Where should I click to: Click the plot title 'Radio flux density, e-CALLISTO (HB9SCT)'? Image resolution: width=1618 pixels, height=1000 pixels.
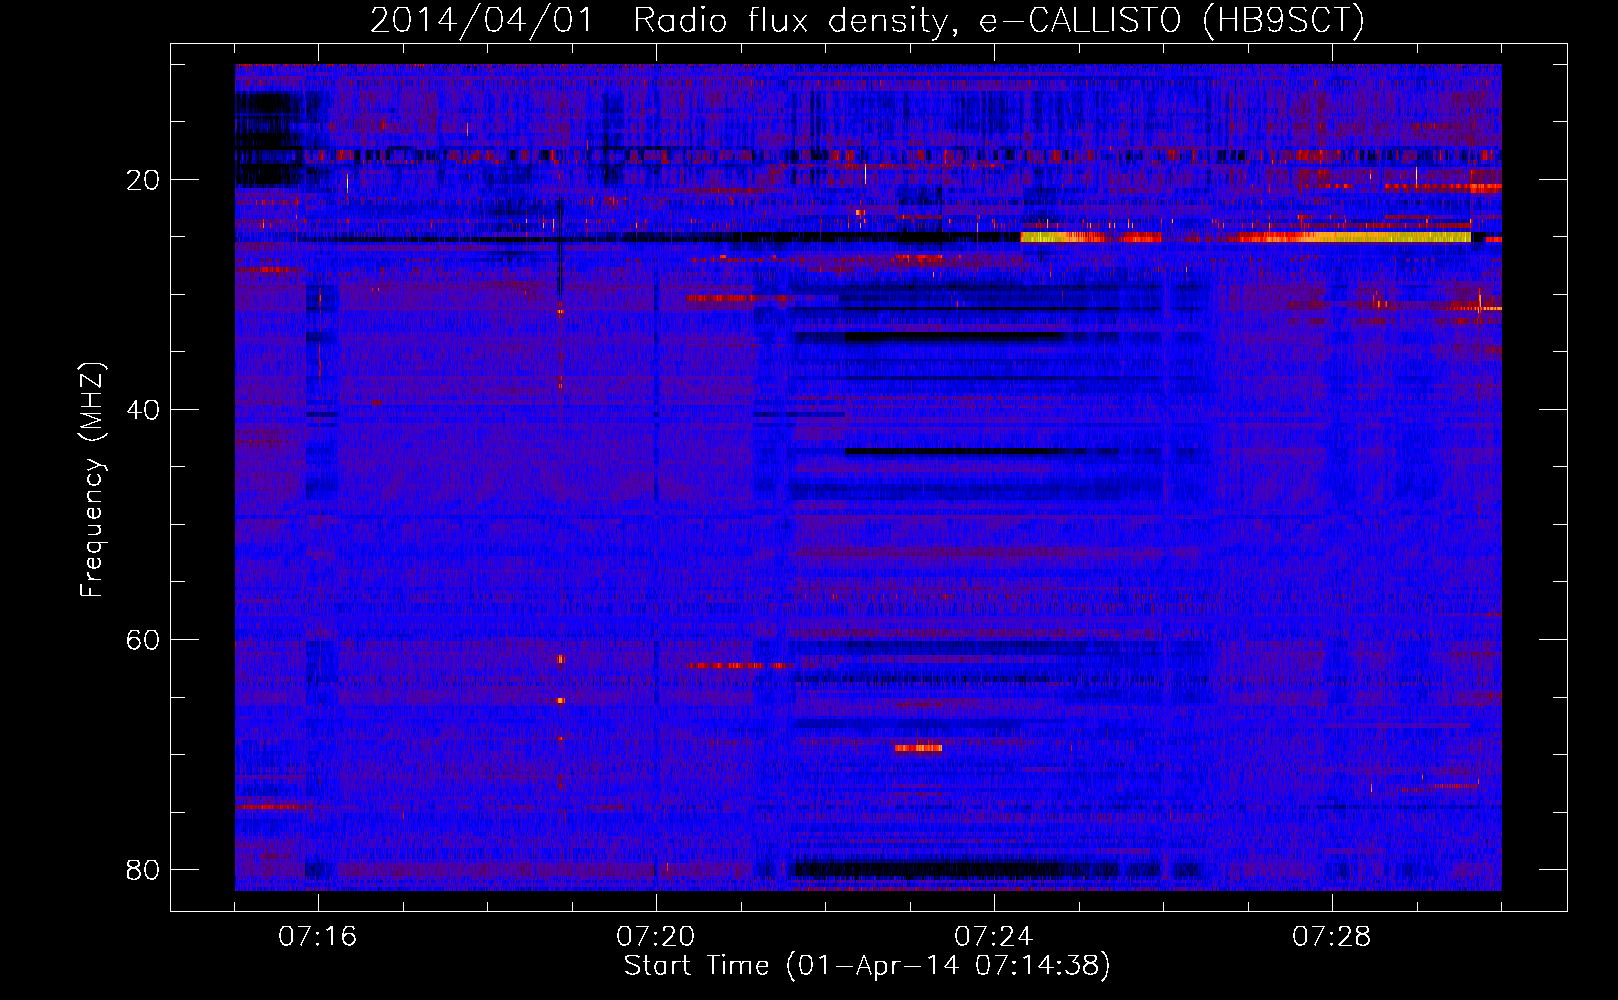coord(999,21)
